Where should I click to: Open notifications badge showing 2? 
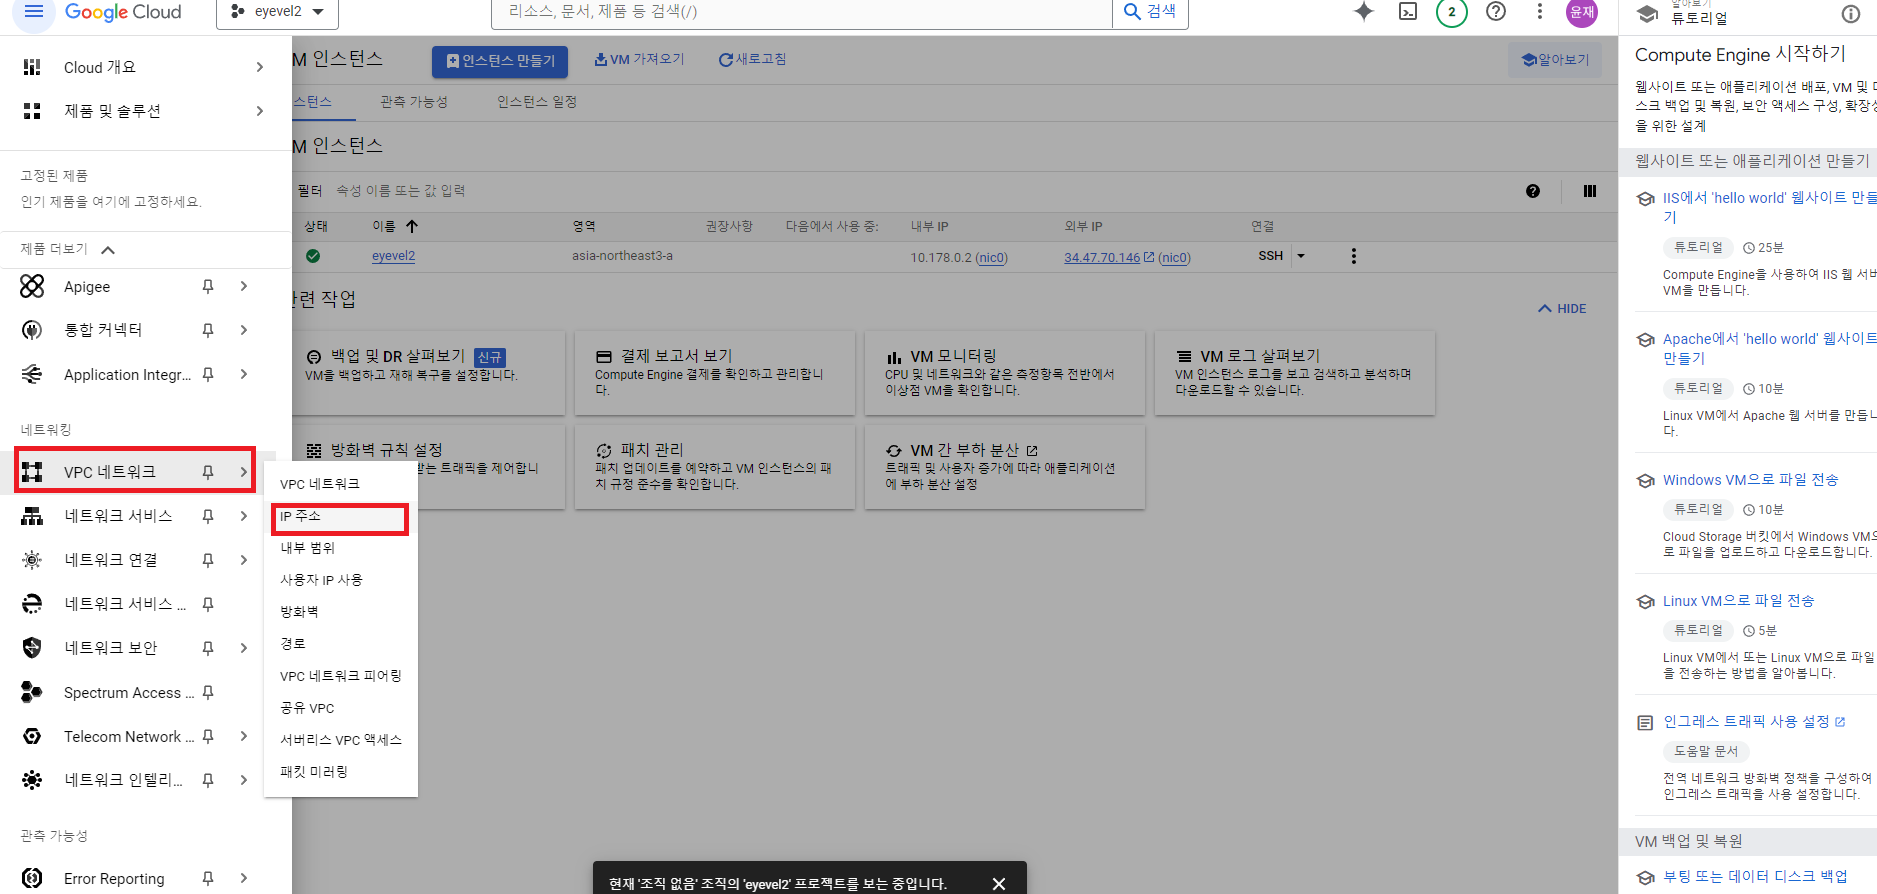1452,12
